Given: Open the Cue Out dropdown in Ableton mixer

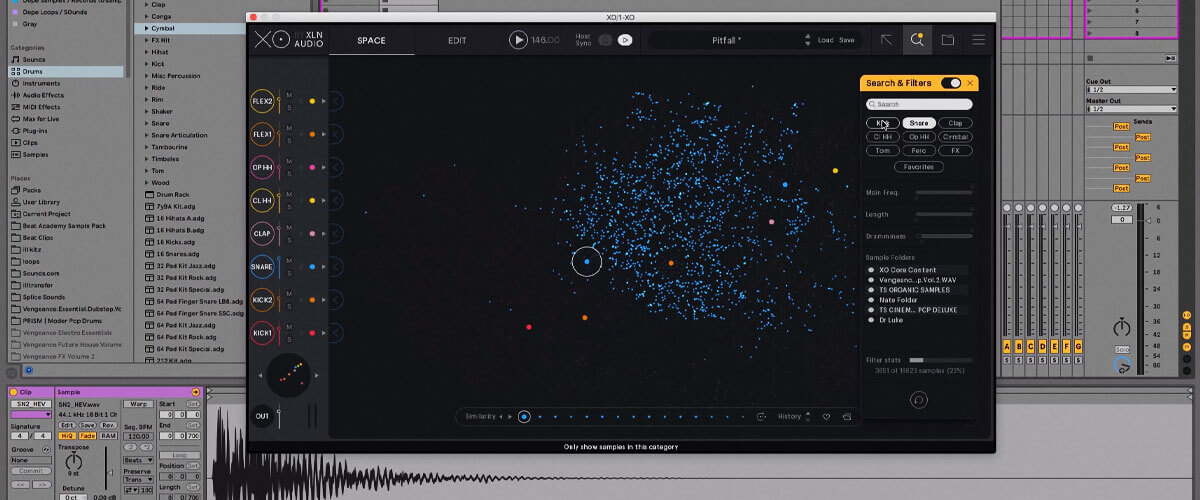Looking at the screenshot, I should click(x=1132, y=89).
